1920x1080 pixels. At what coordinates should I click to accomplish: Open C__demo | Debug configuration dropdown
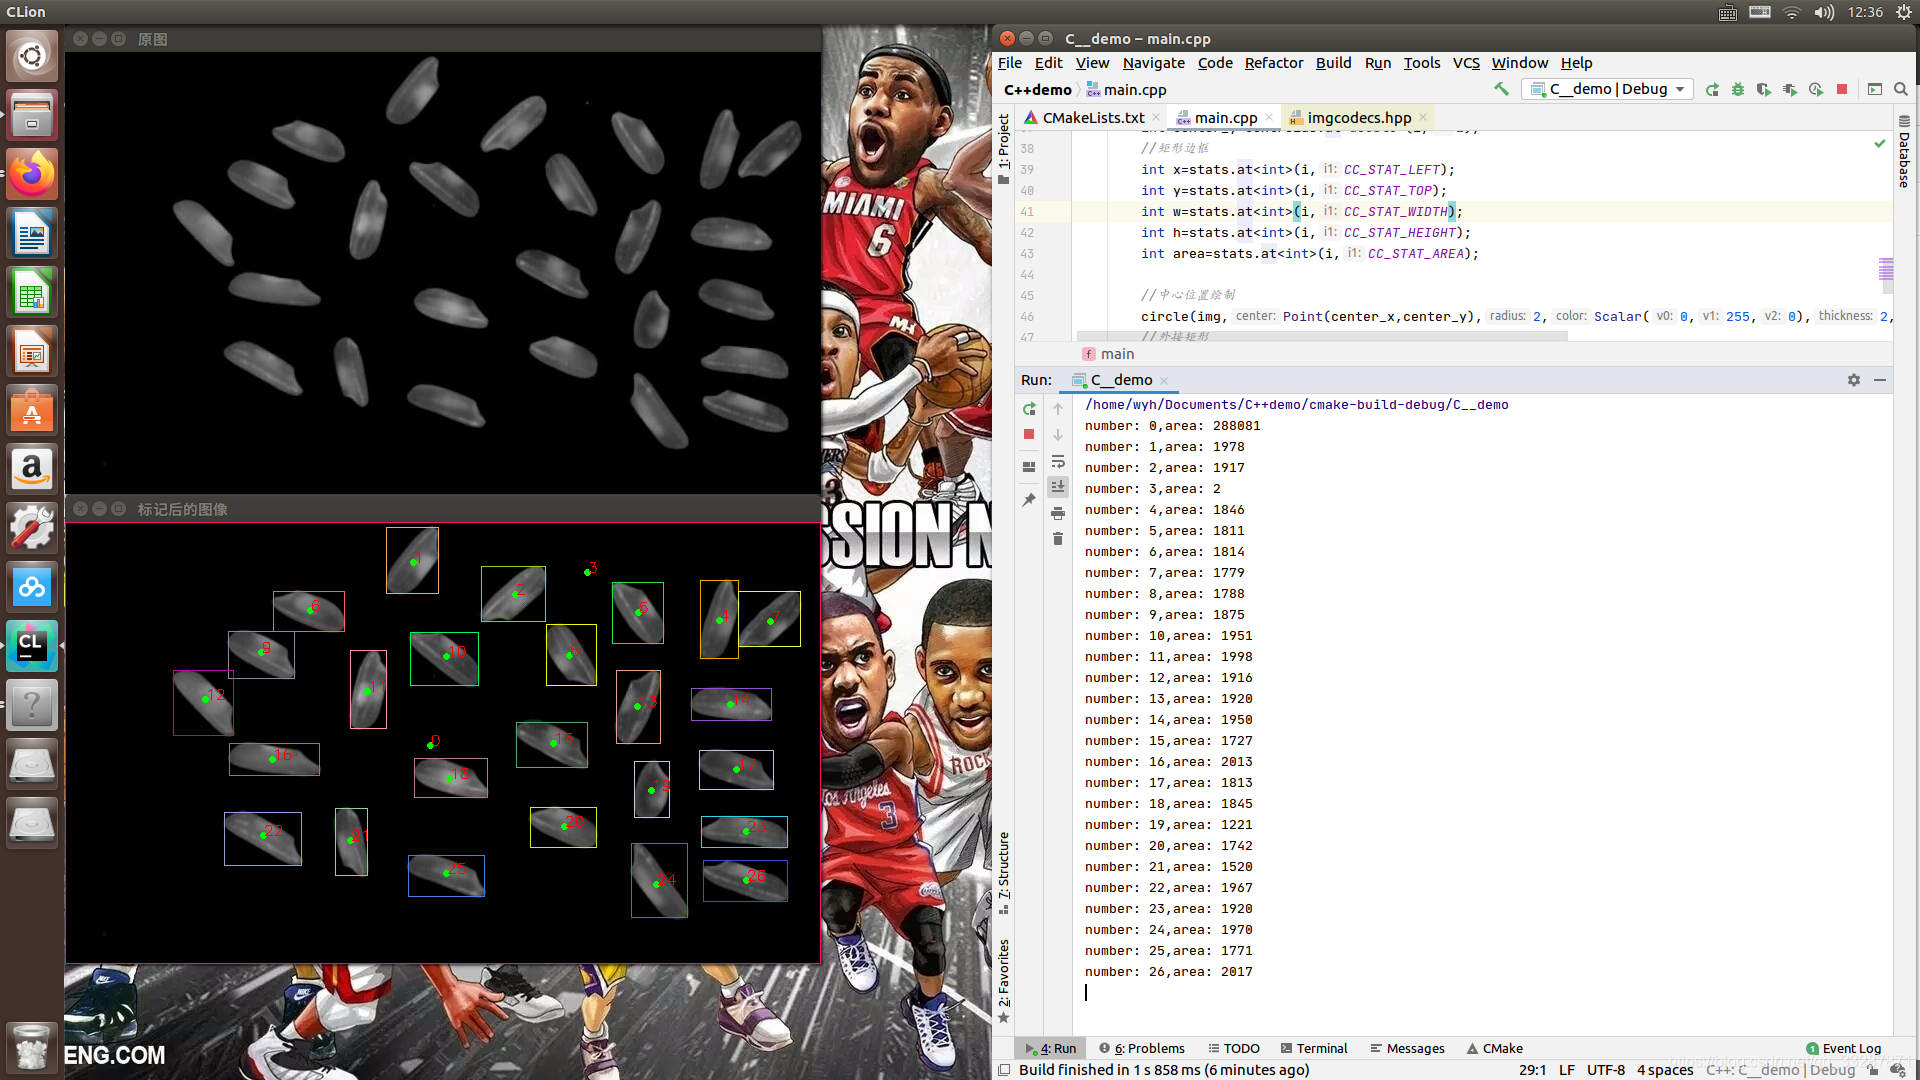pos(1609,89)
